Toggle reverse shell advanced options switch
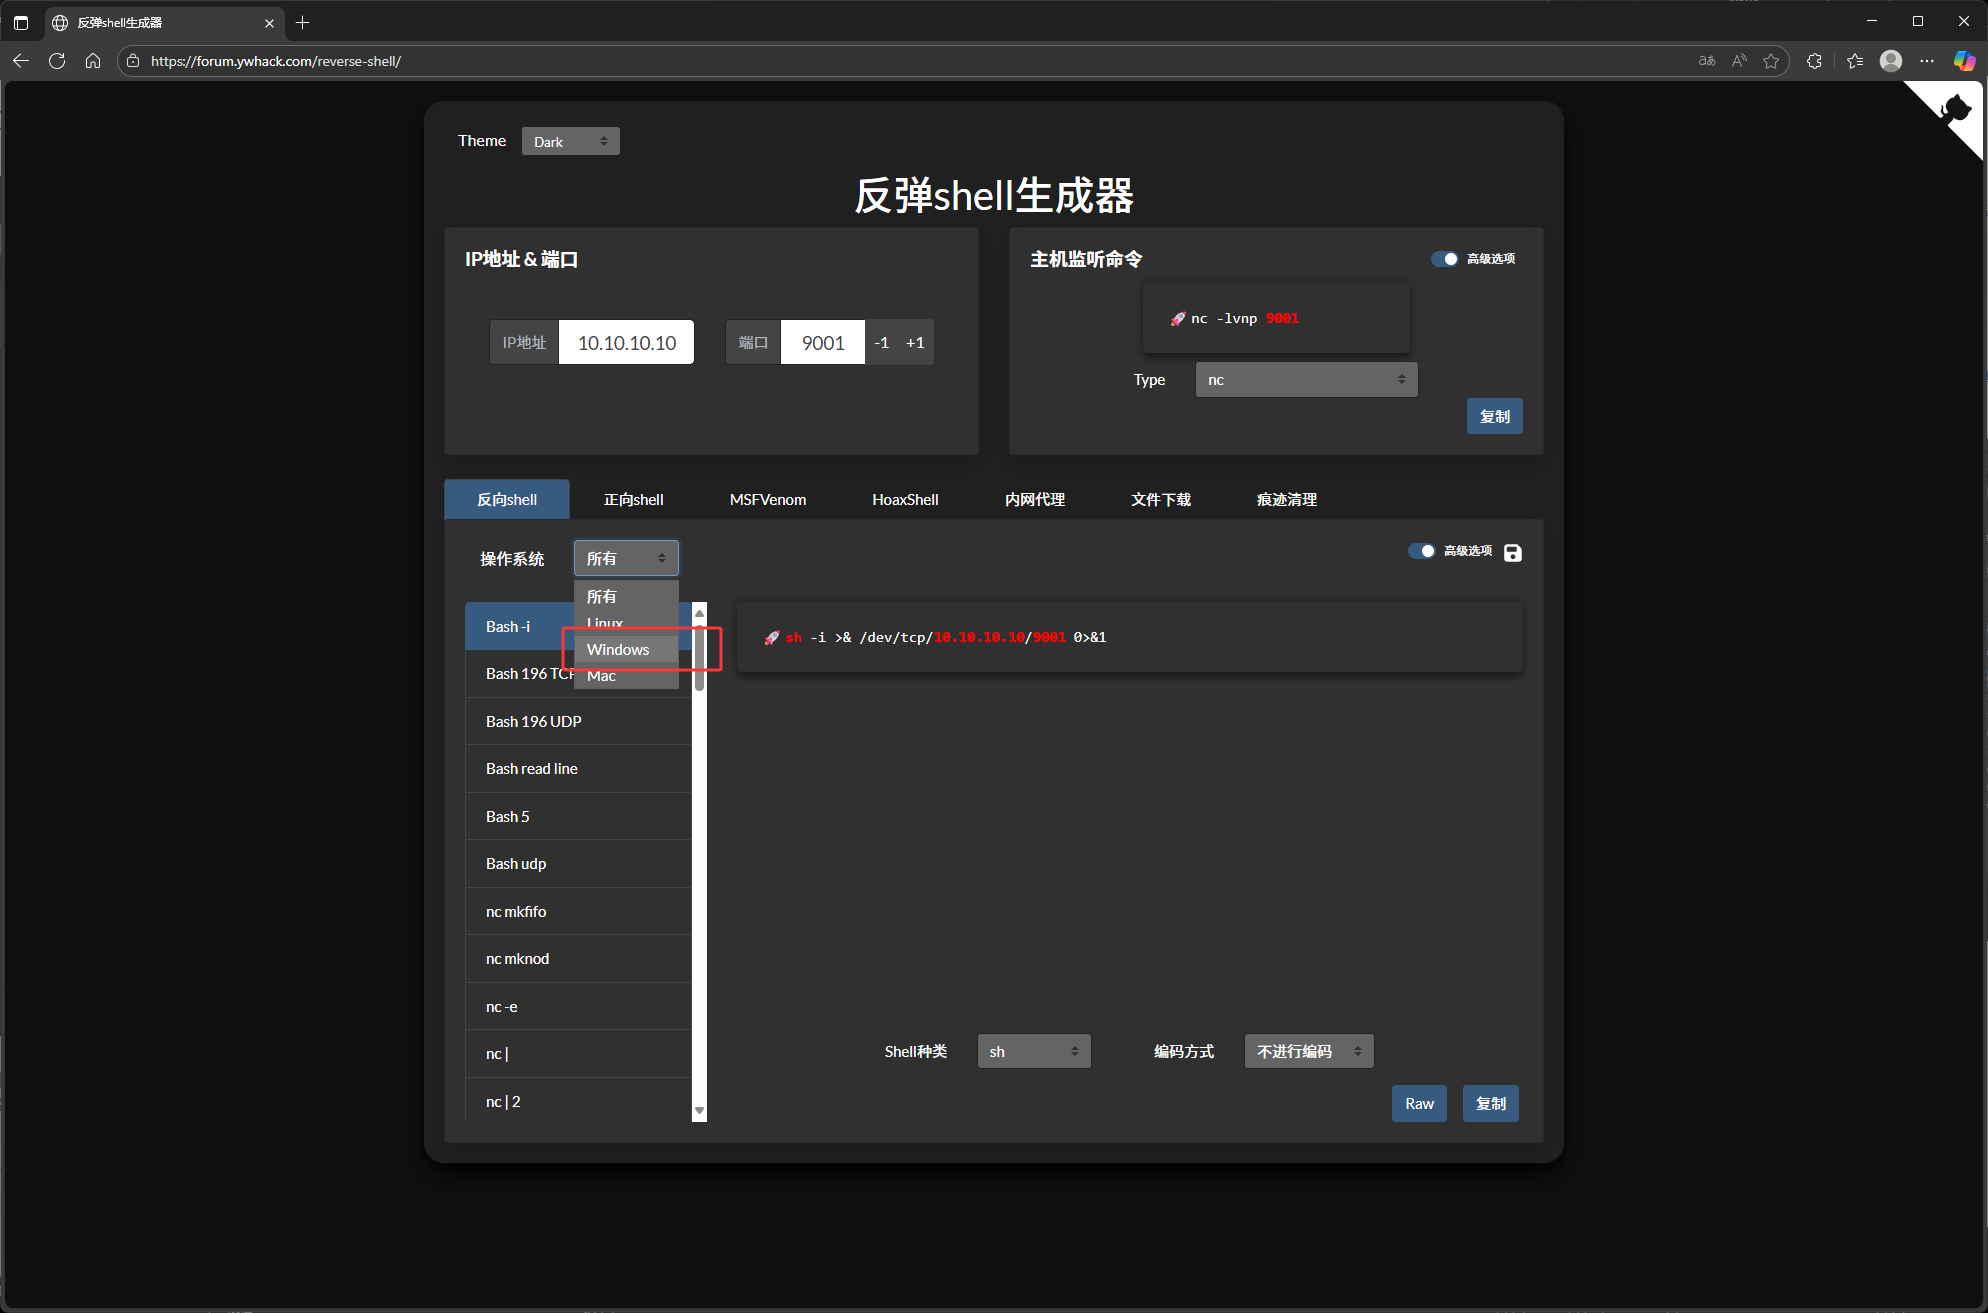The image size is (1988, 1313). pos(1421,551)
